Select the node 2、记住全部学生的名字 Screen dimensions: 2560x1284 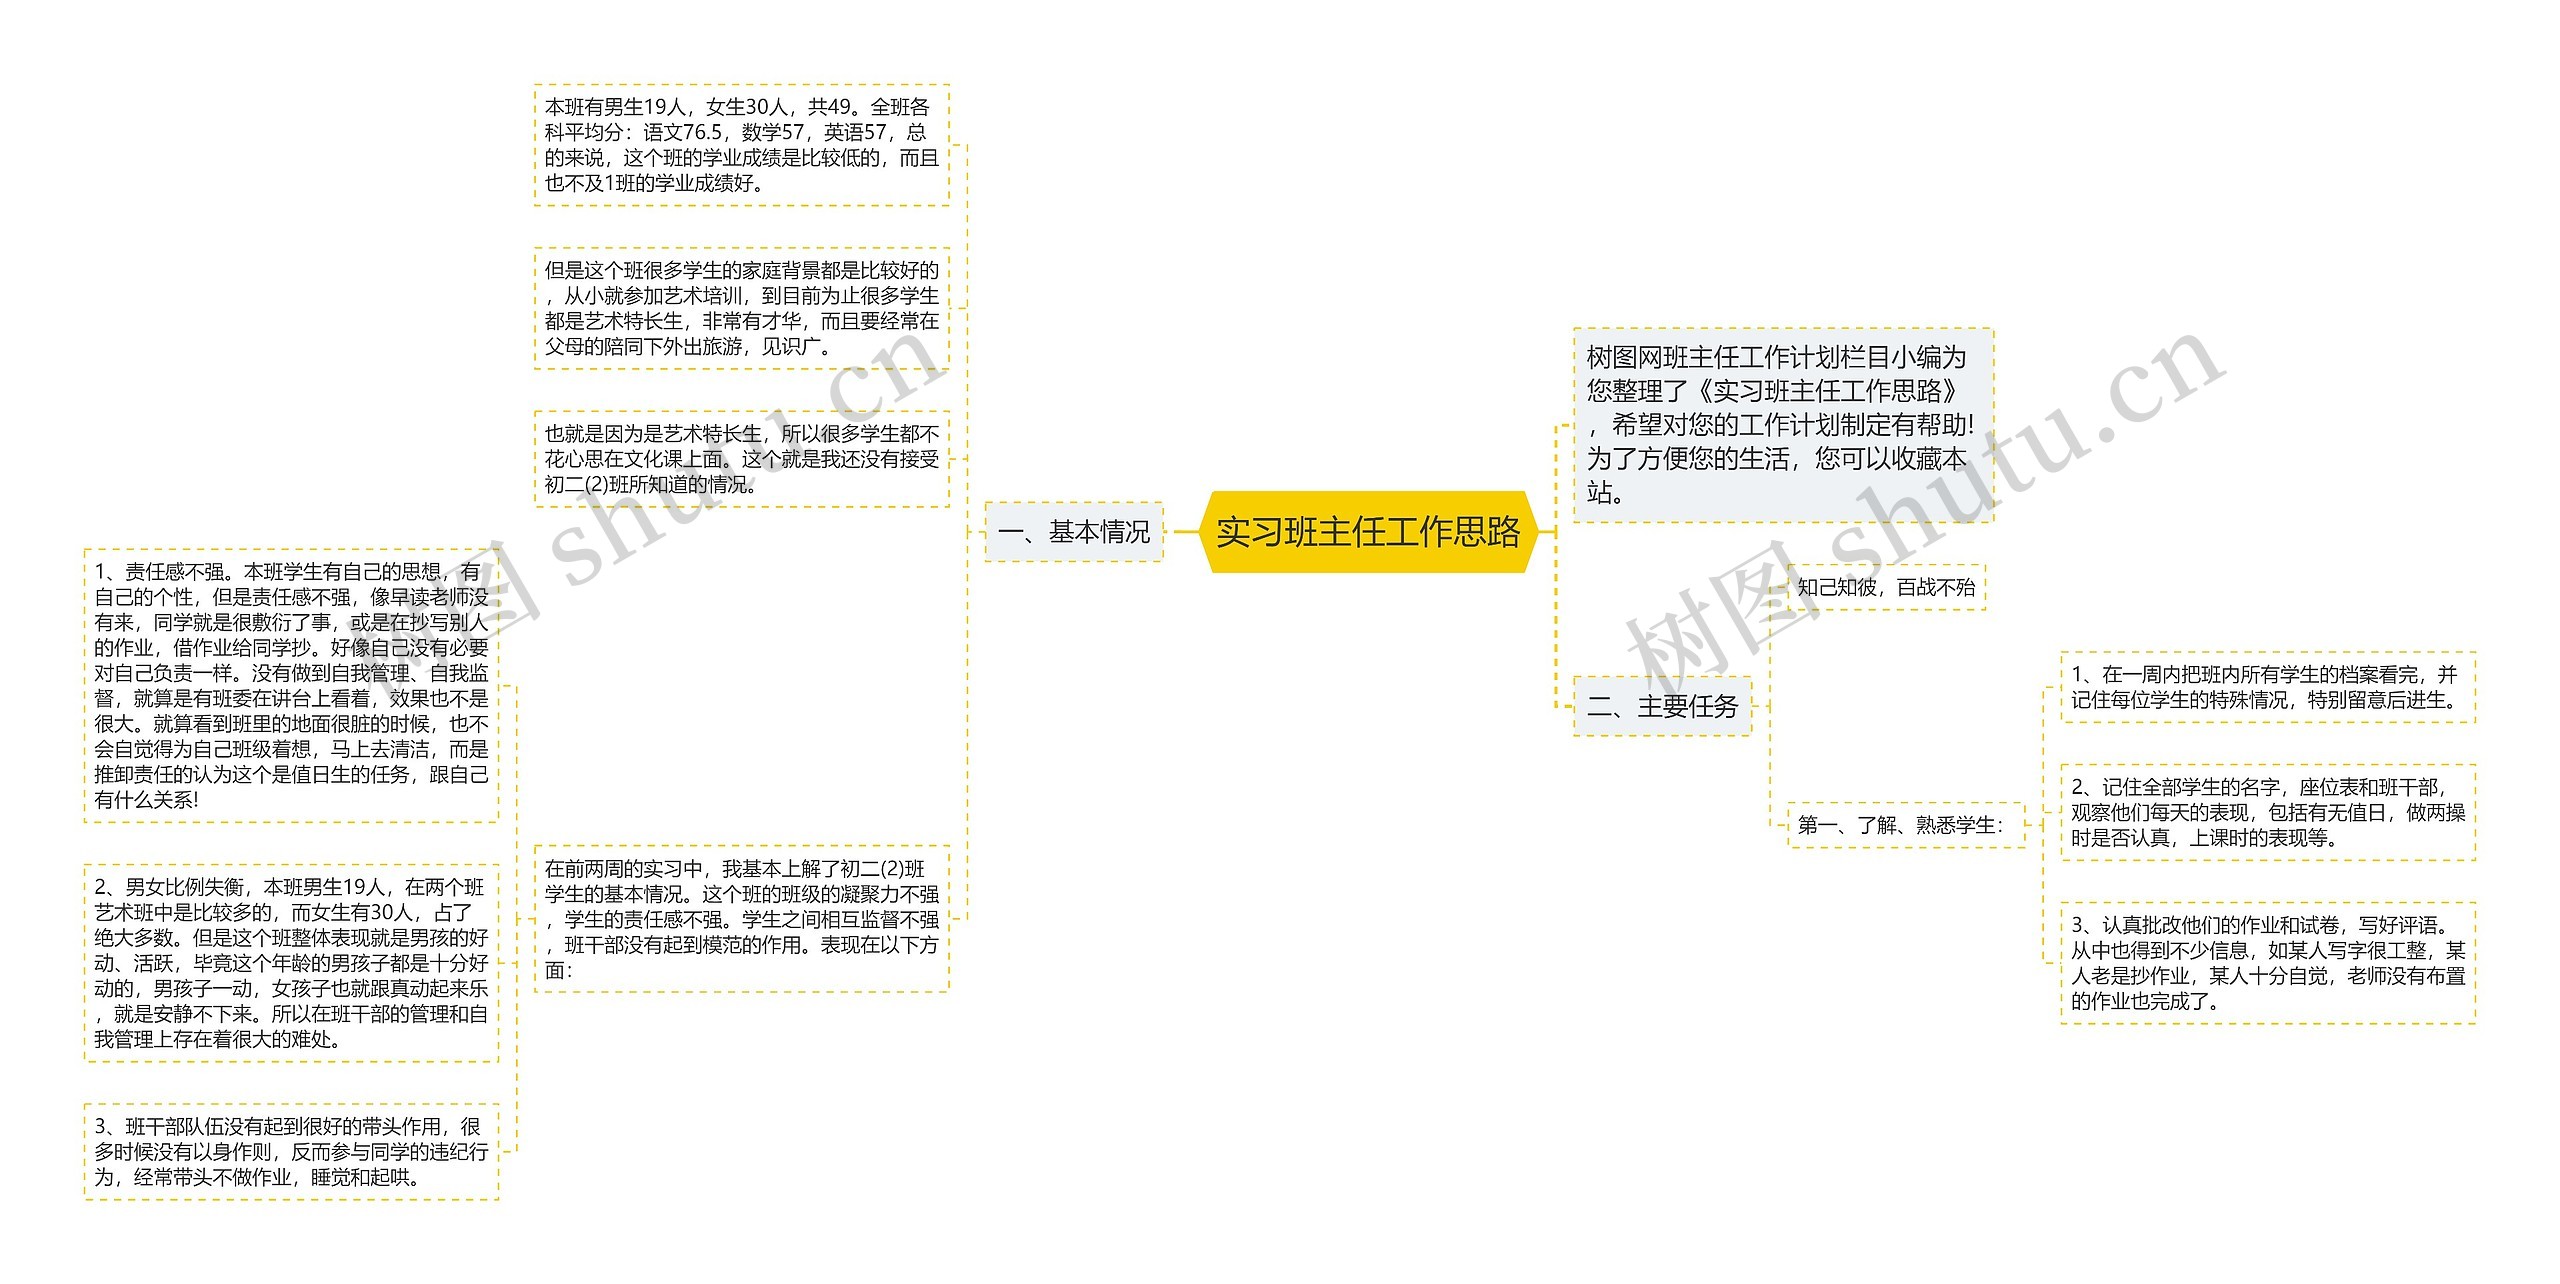(x=2268, y=812)
